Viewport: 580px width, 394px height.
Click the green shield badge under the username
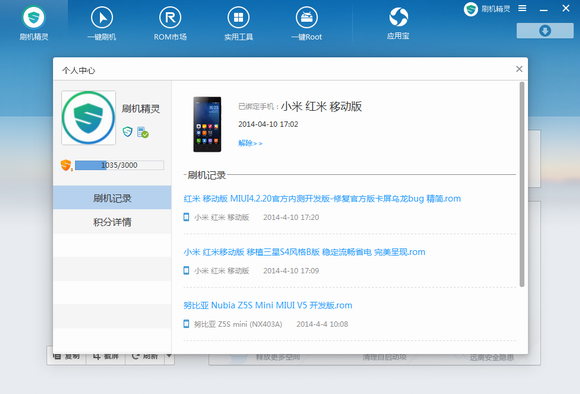coord(128,131)
